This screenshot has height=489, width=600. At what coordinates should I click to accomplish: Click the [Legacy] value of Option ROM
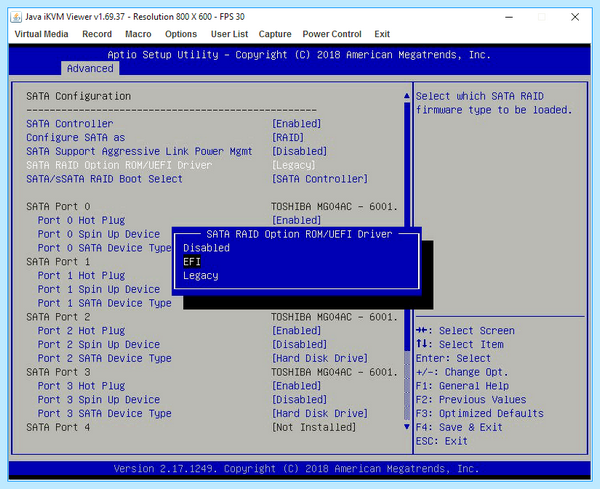click(x=293, y=165)
